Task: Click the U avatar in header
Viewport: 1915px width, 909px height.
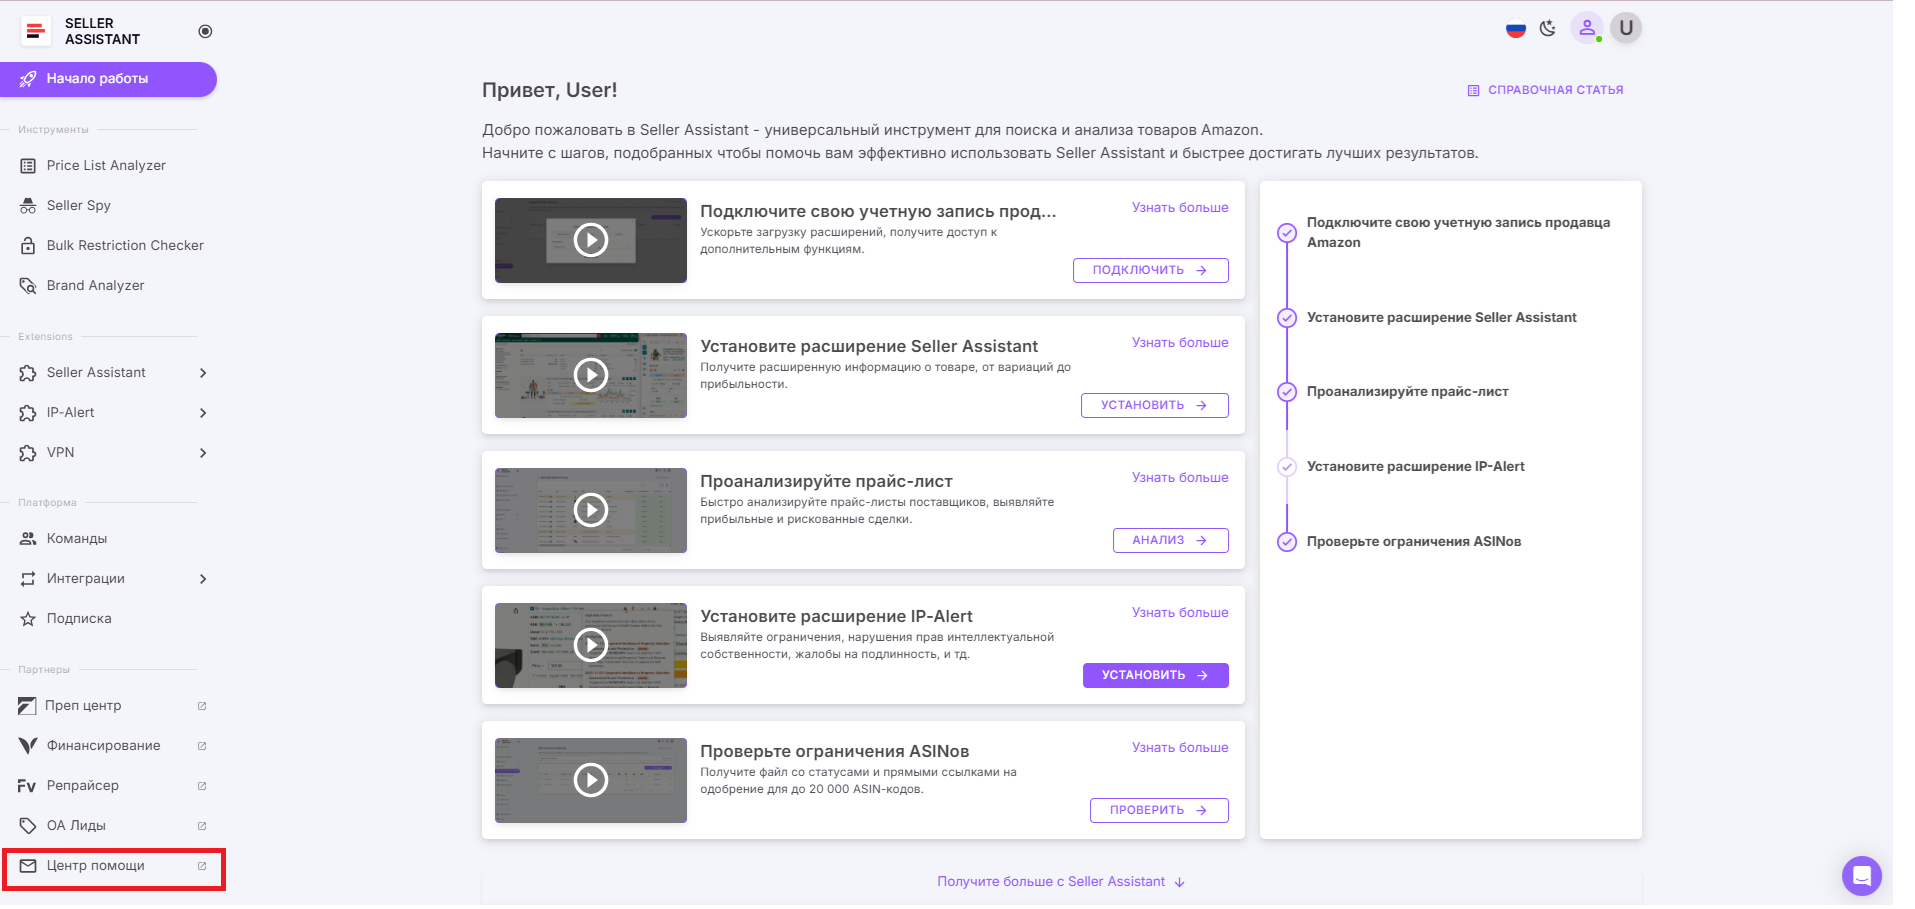Action: 1626,28
